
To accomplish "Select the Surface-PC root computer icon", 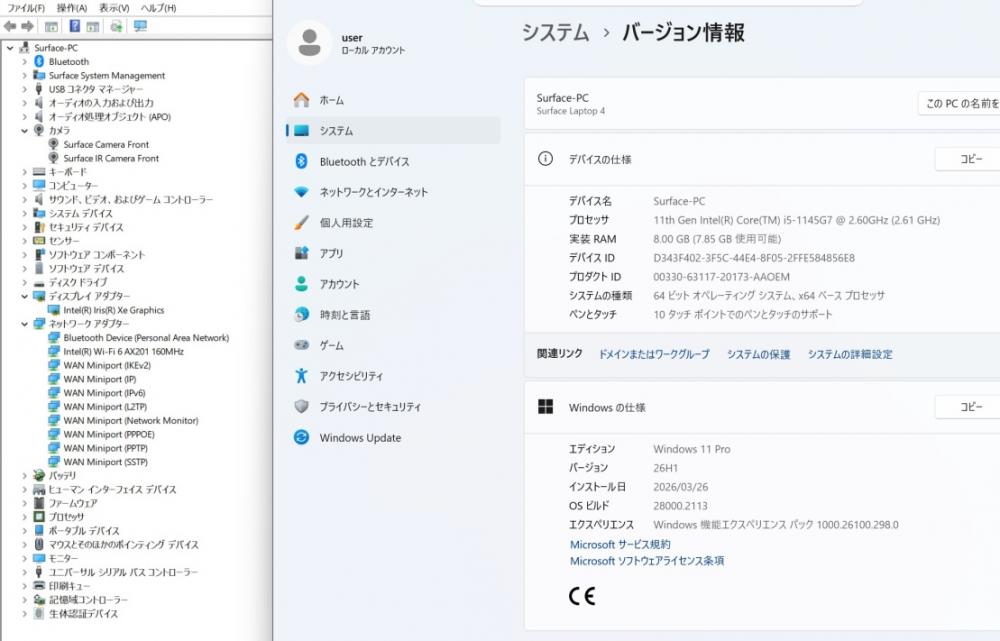I will click(x=24, y=48).
